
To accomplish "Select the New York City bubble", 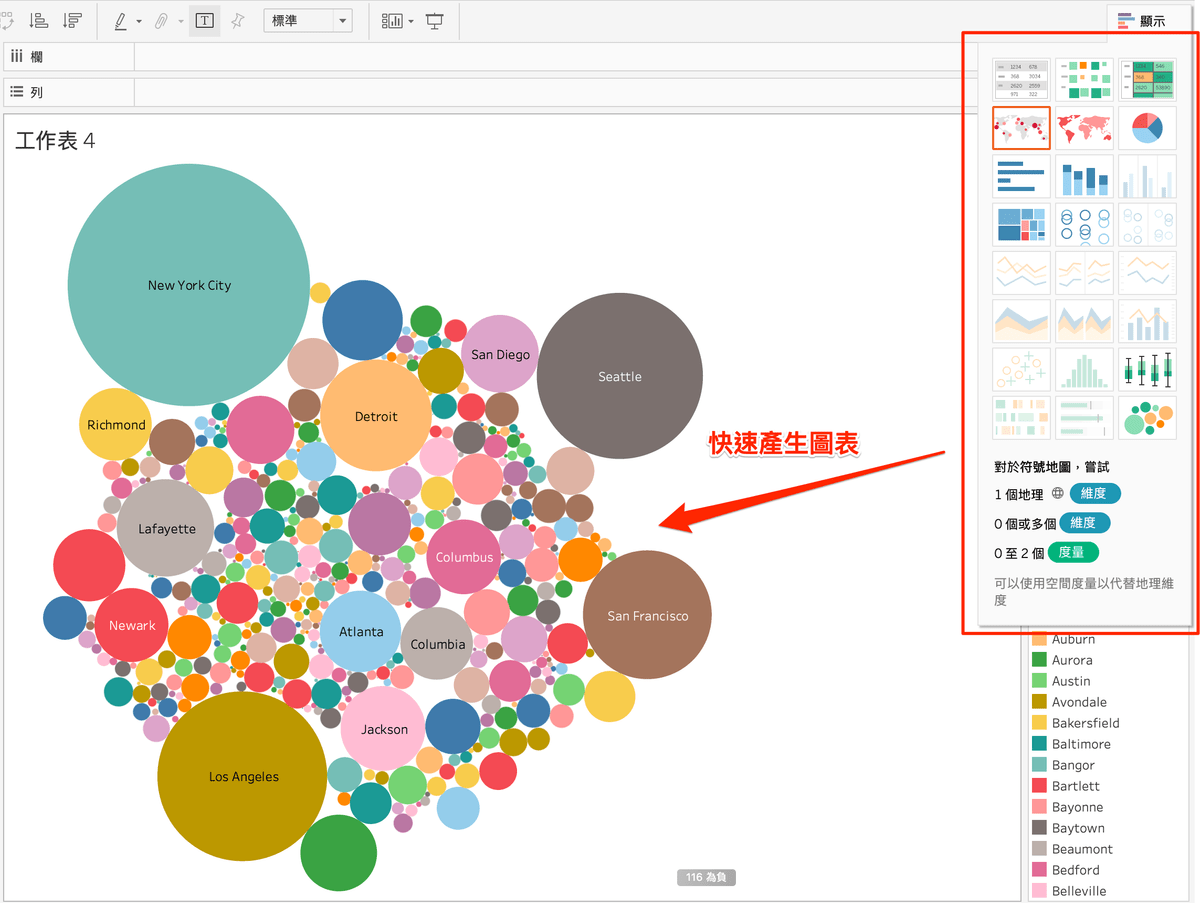I will point(189,285).
